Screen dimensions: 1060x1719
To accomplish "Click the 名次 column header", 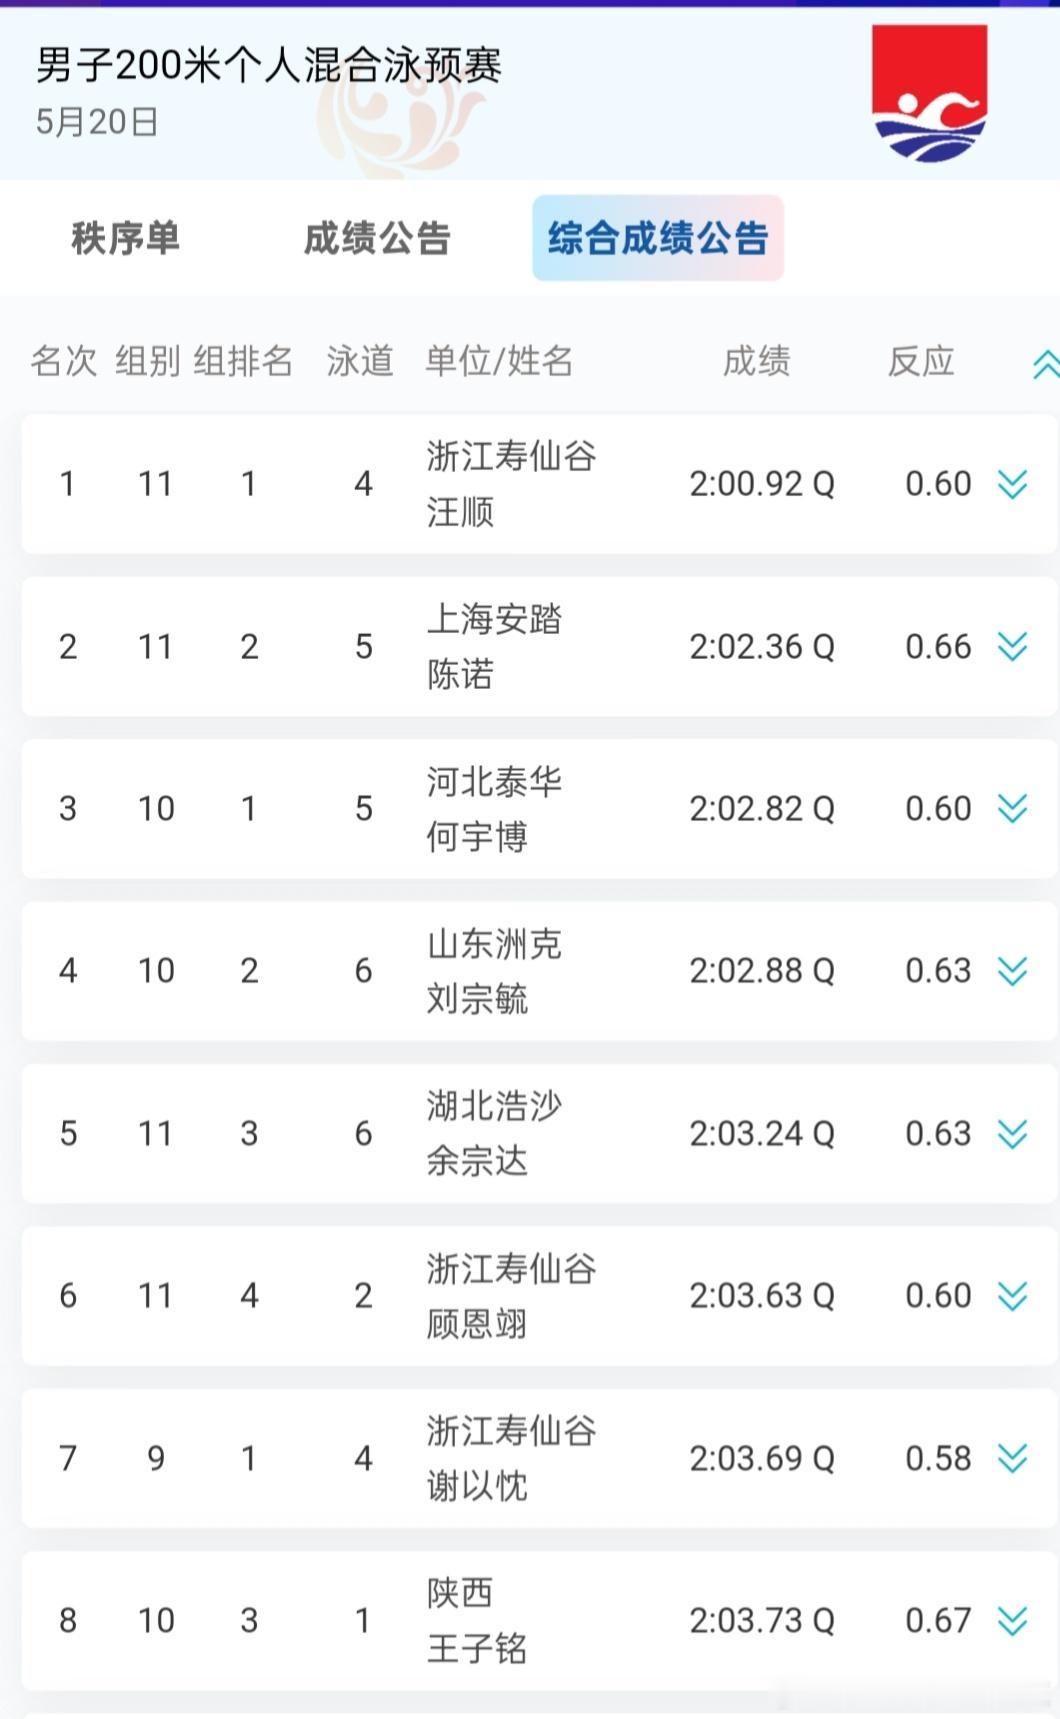I will (x=64, y=361).
